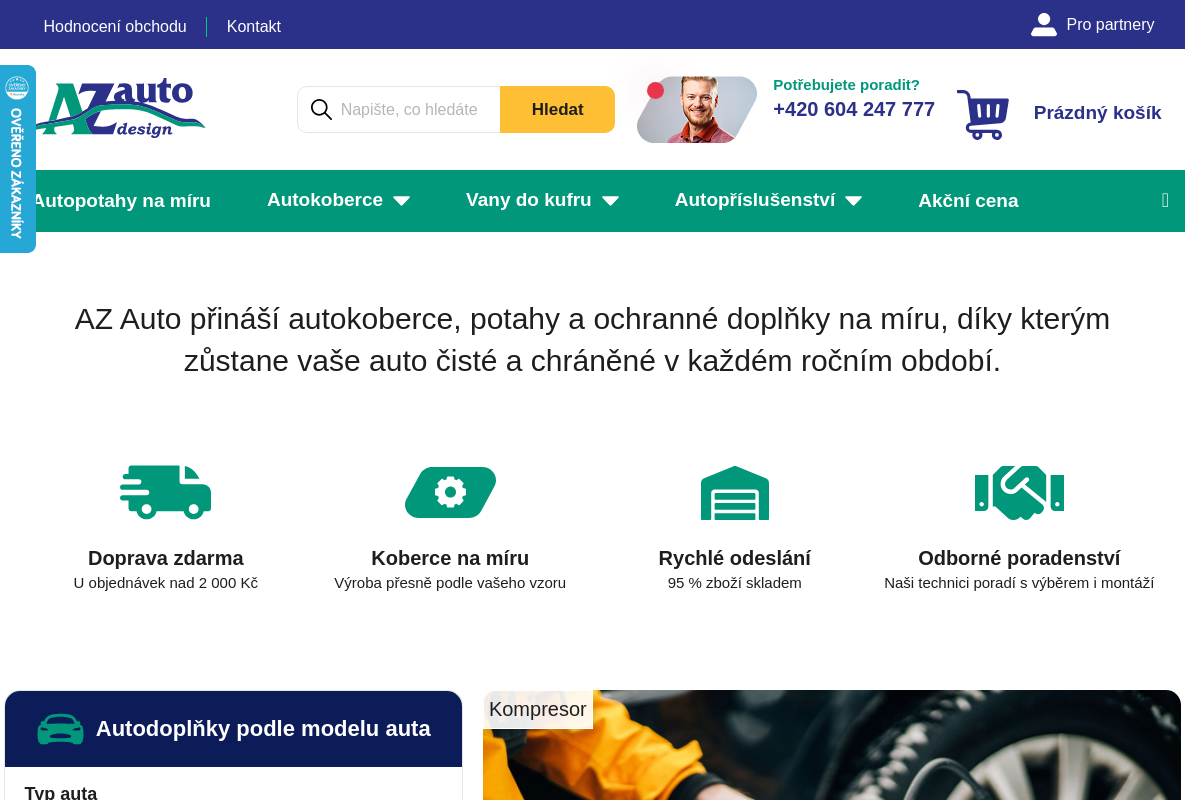Click the Ověřeno zákazníky side badge
The width and height of the screenshot is (1200, 800).
click(17, 158)
